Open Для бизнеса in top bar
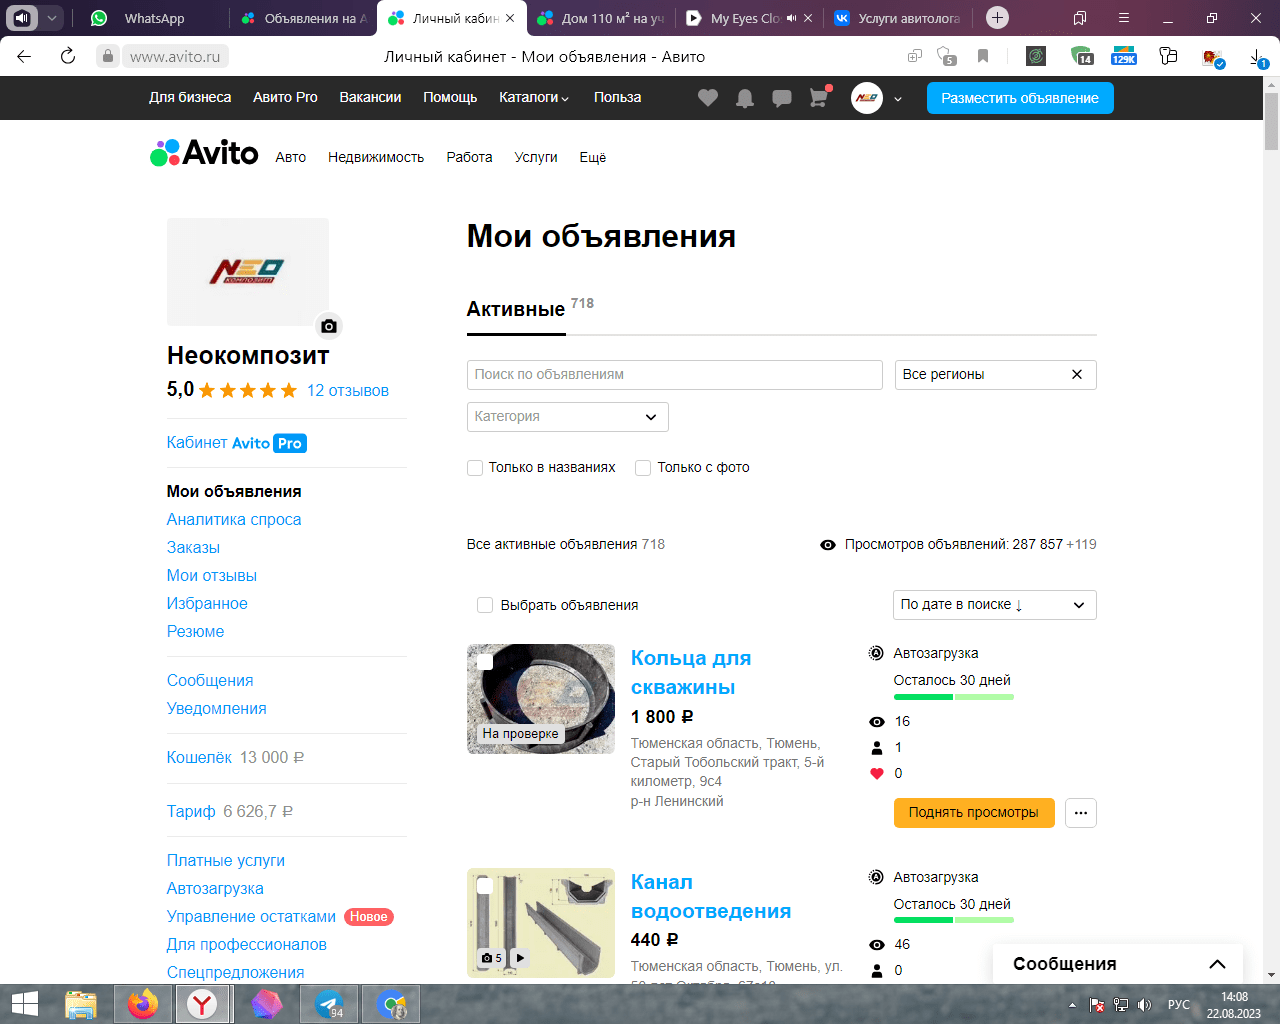The height and width of the screenshot is (1024, 1280). pyautogui.click(x=190, y=97)
